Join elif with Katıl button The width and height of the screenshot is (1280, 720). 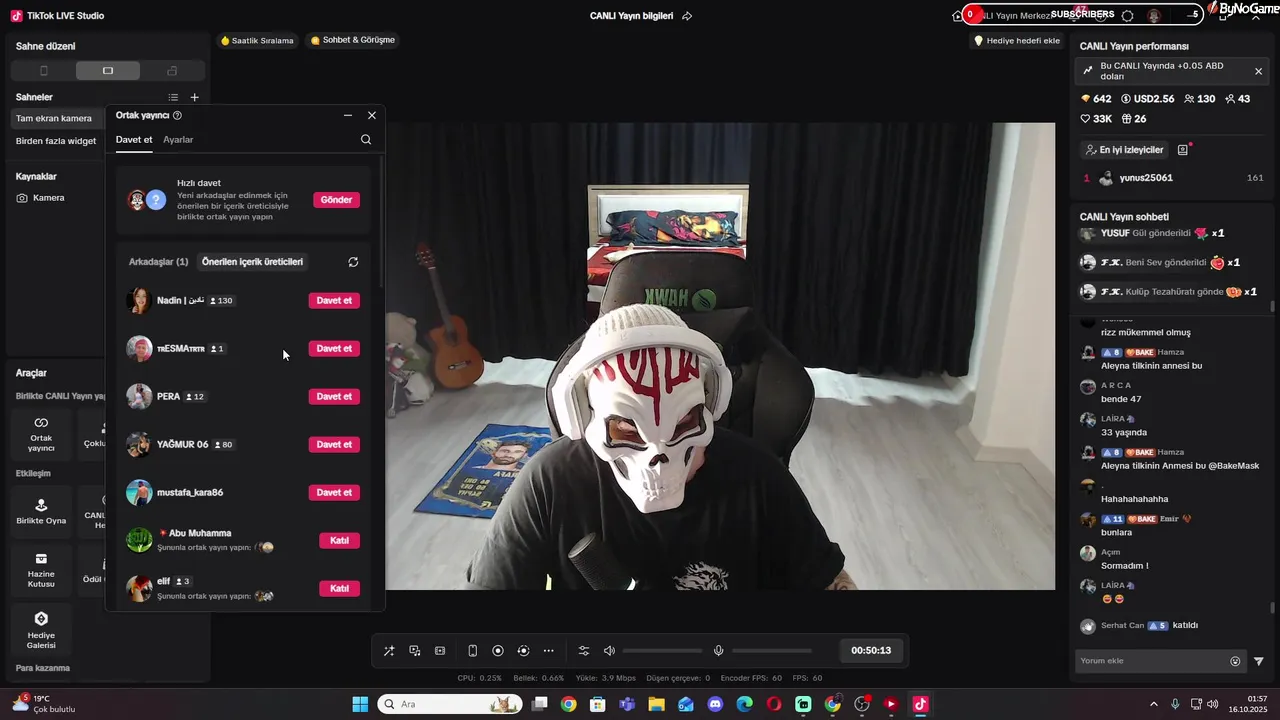339,589
